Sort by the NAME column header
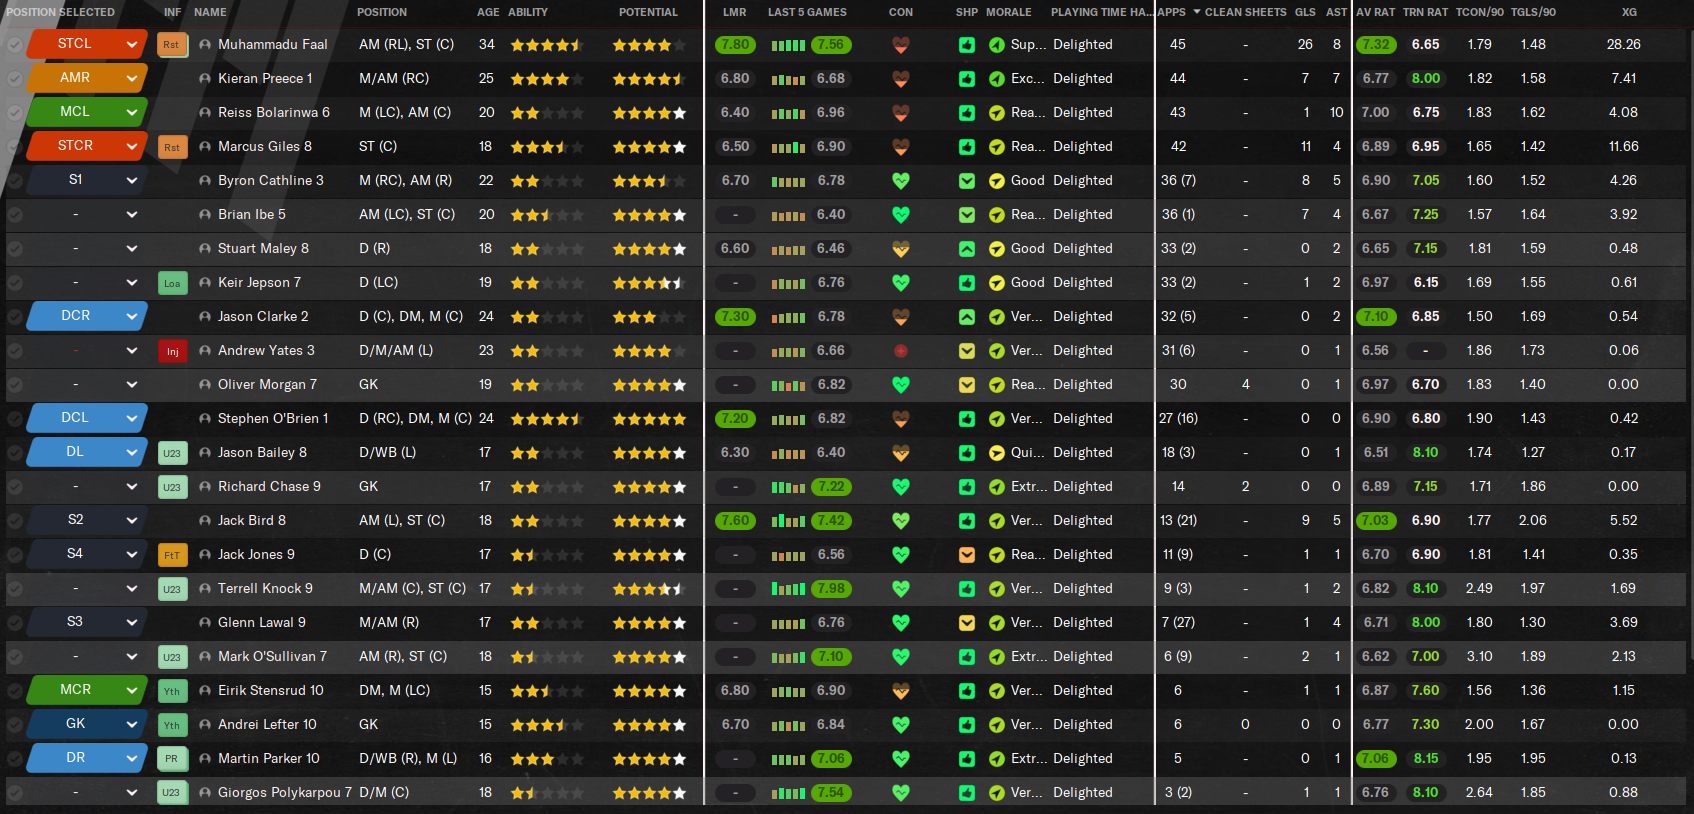 pos(210,12)
